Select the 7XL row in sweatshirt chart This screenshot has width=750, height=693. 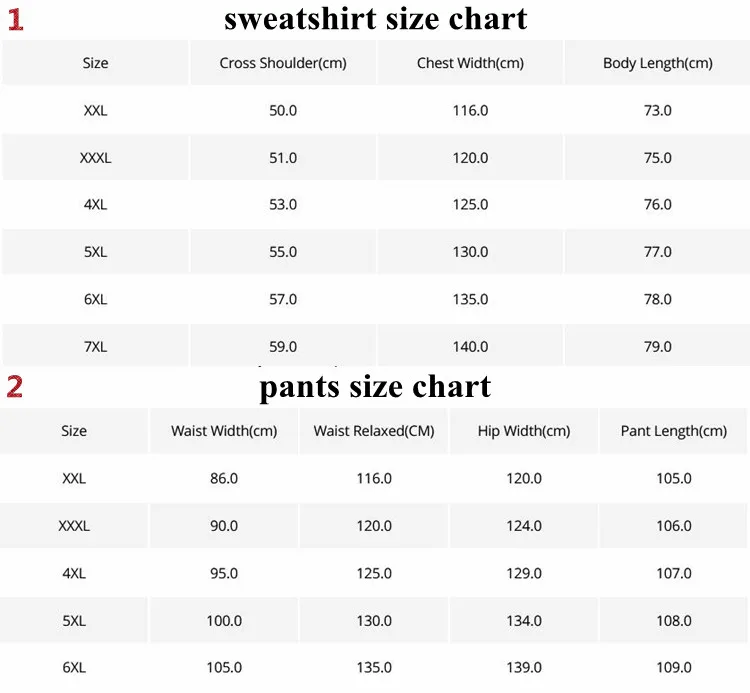click(x=375, y=345)
